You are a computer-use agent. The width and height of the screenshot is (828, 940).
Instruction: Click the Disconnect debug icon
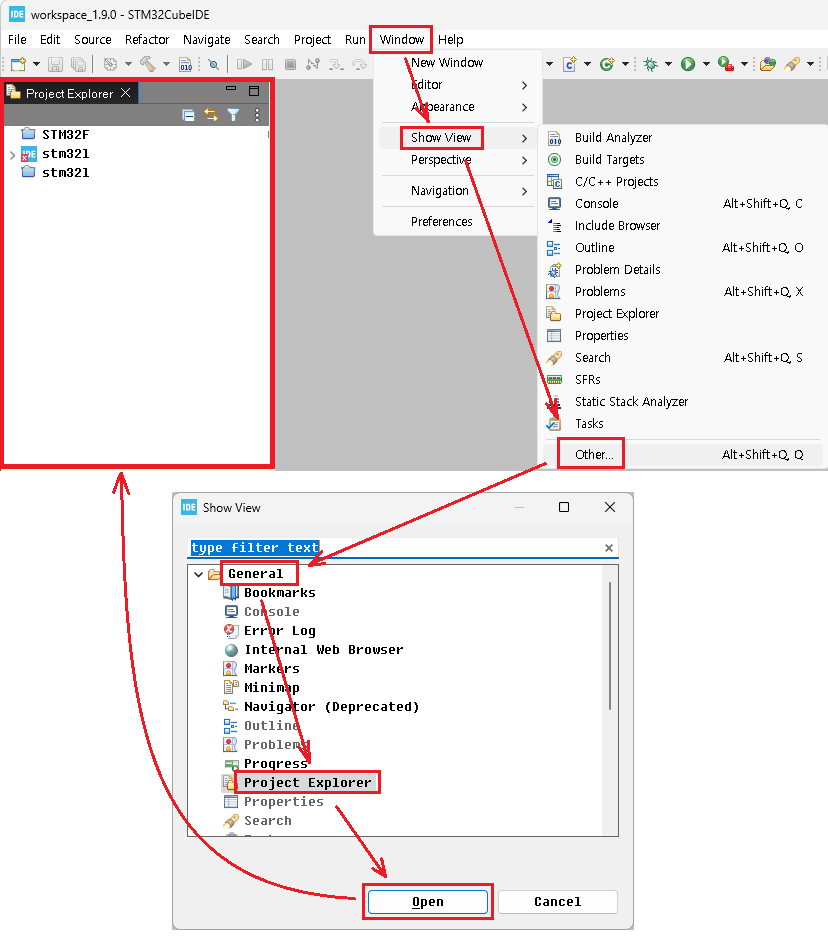[x=313, y=64]
